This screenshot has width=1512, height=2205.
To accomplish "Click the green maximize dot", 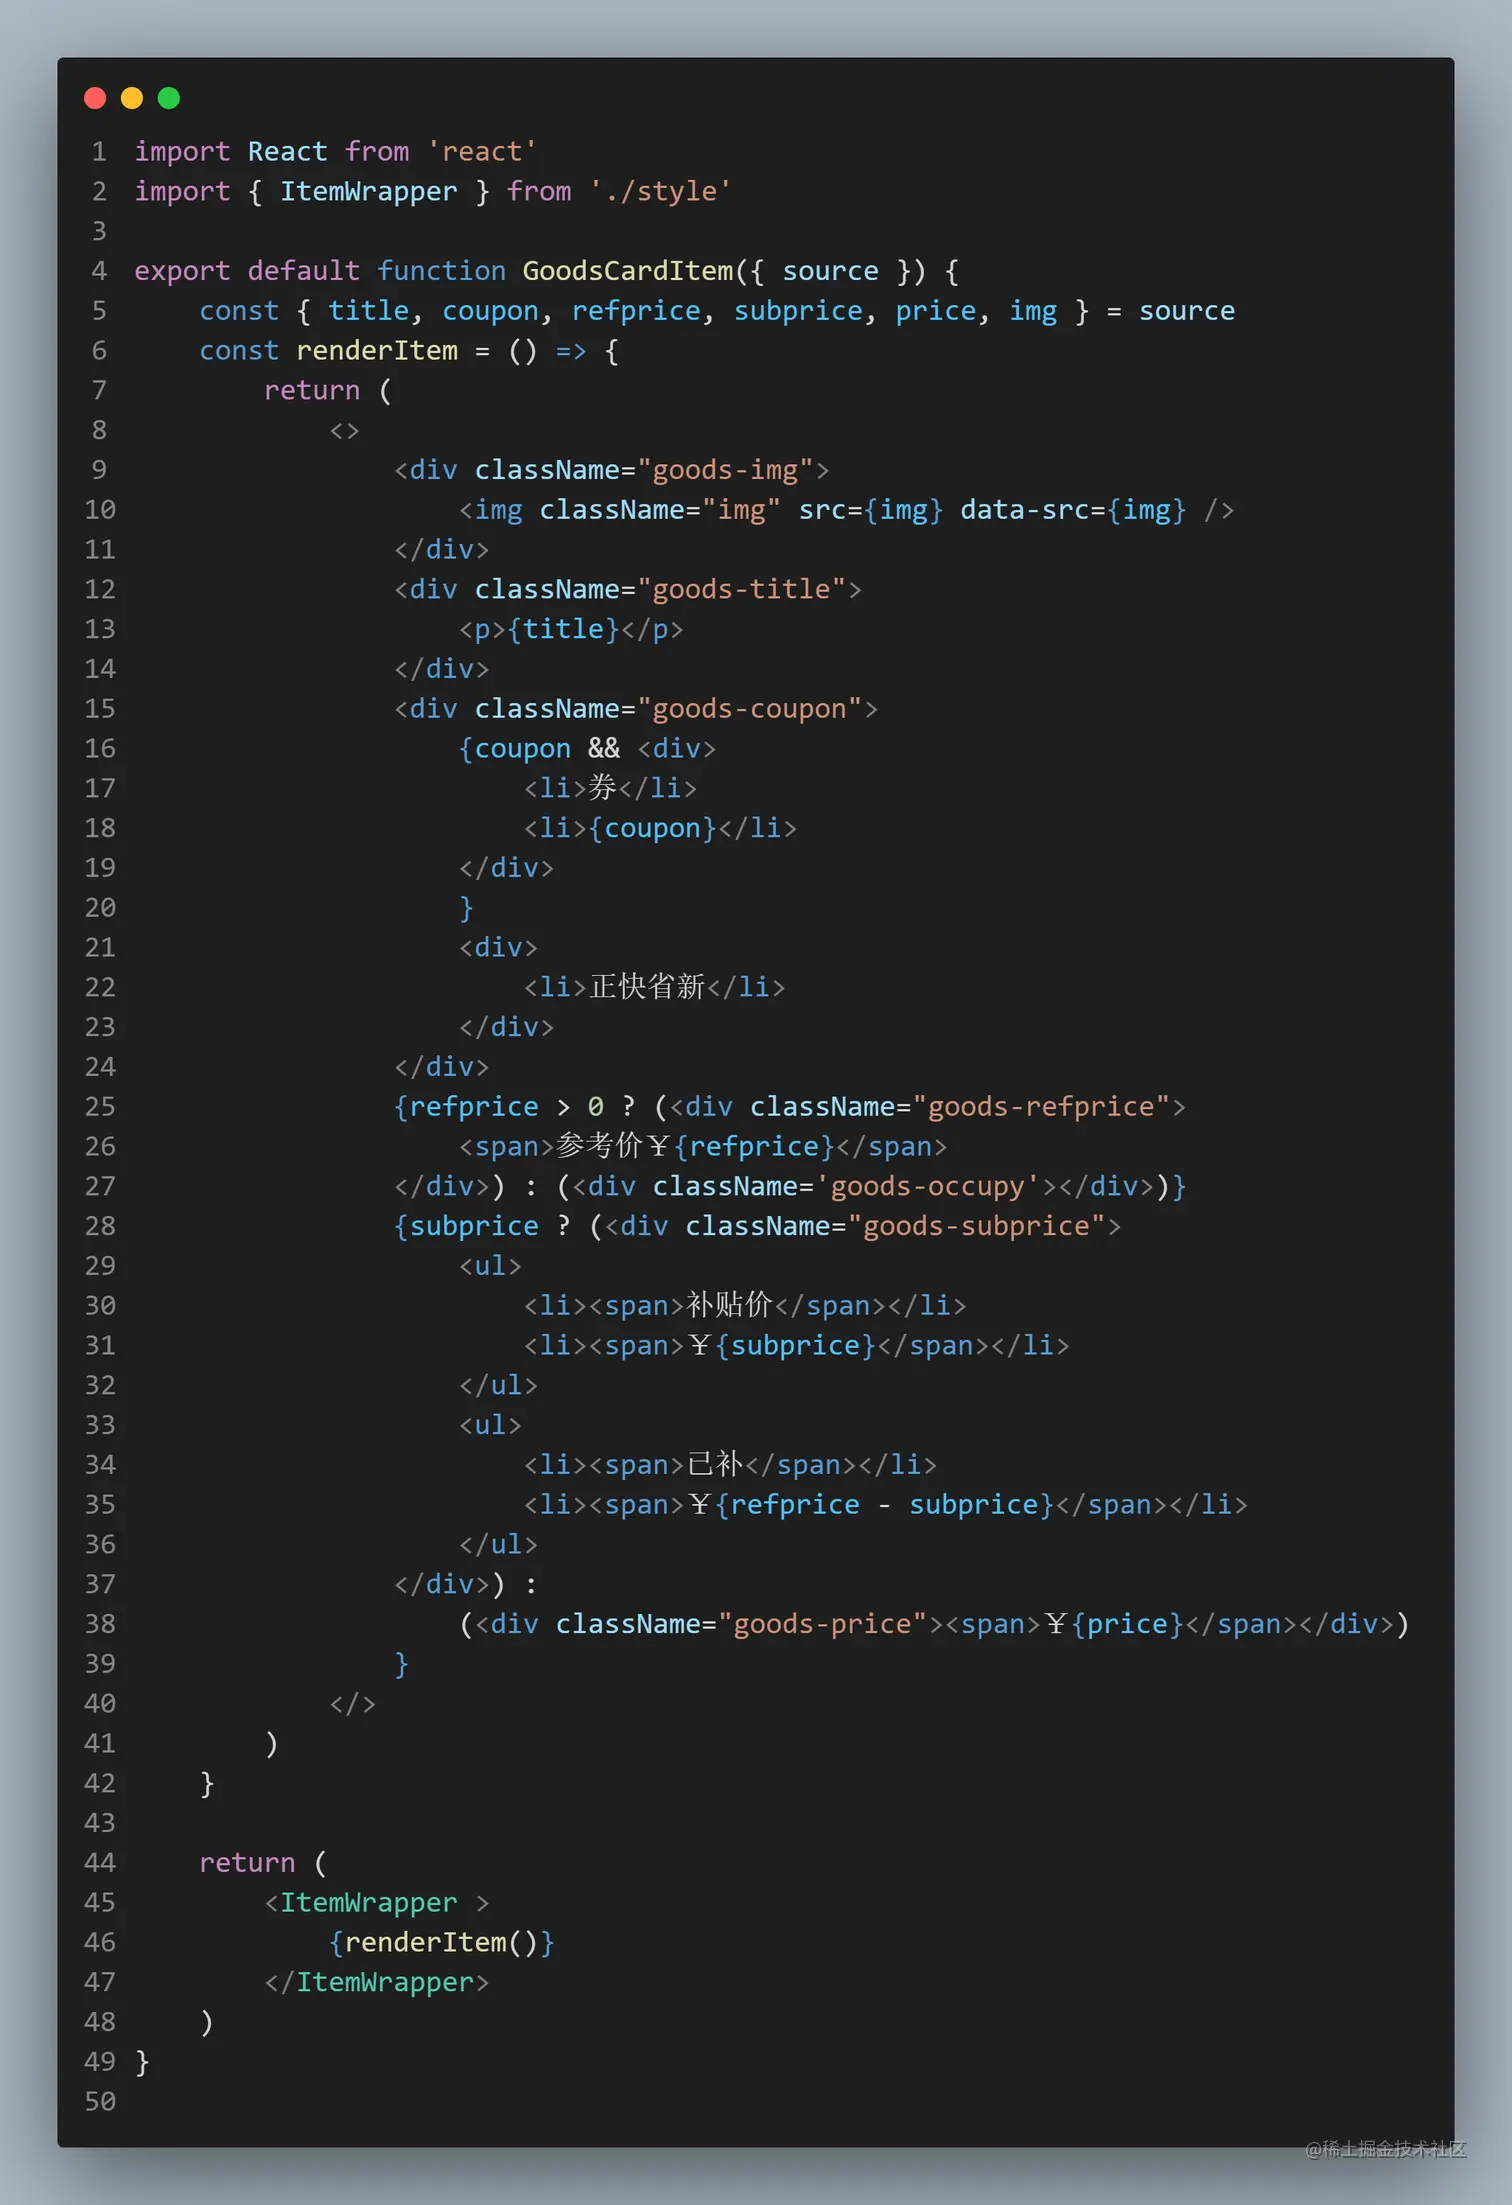I will [169, 98].
